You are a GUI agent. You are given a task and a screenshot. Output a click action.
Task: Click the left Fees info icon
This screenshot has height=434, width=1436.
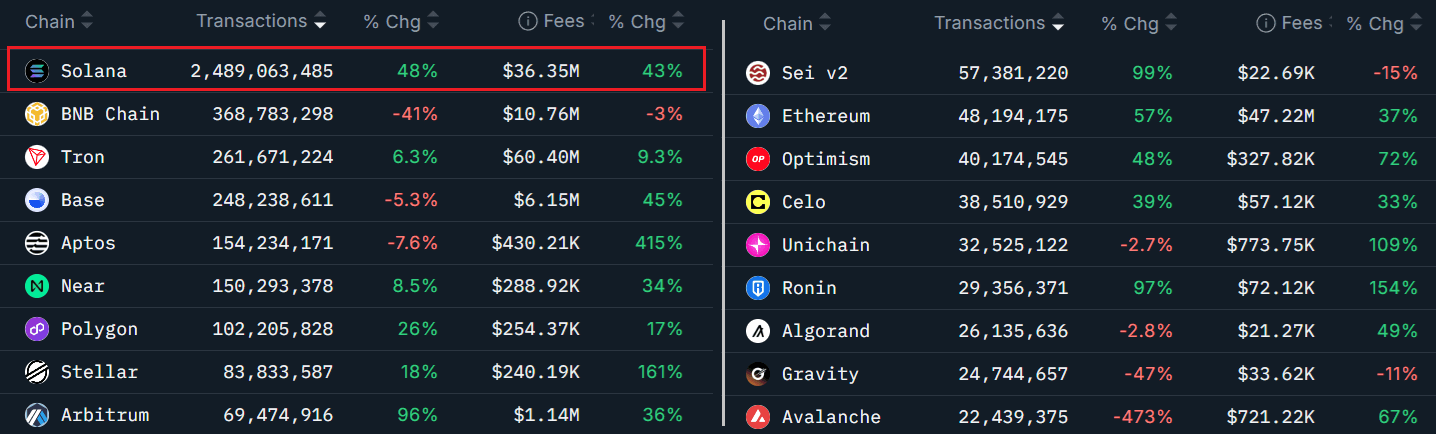click(527, 21)
